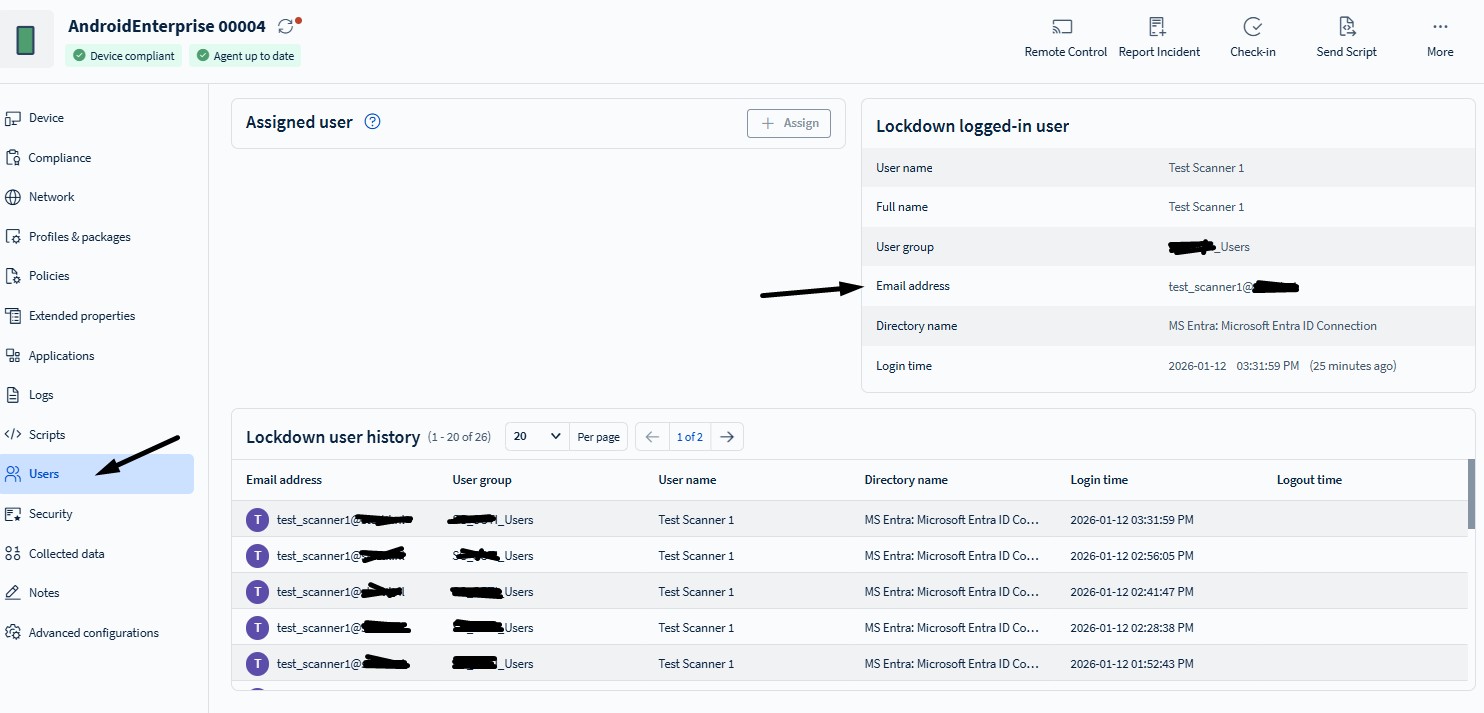The width and height of the screenshot is (1484, 713).
Task: Open the Security sidebar item
Action: pyautogui.click(x=50, y=514)
